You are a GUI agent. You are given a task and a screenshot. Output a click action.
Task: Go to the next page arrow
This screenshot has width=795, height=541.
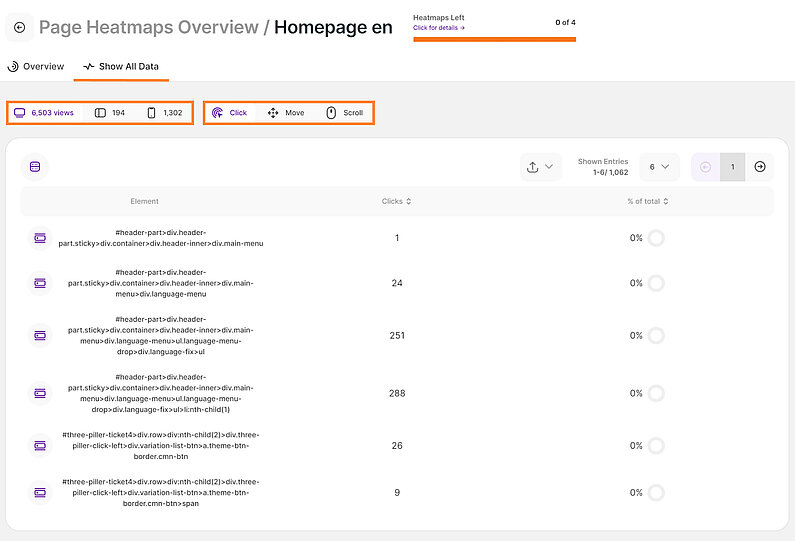coord(760,167)
